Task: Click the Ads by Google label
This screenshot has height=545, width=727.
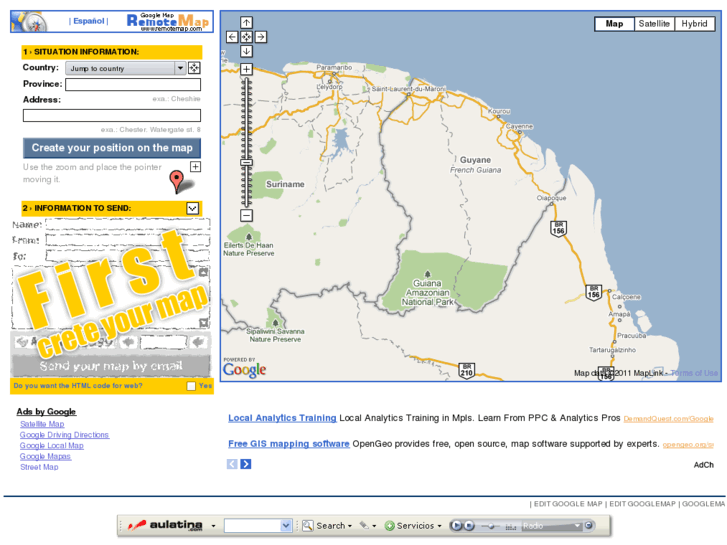Action: click(46, 411)
